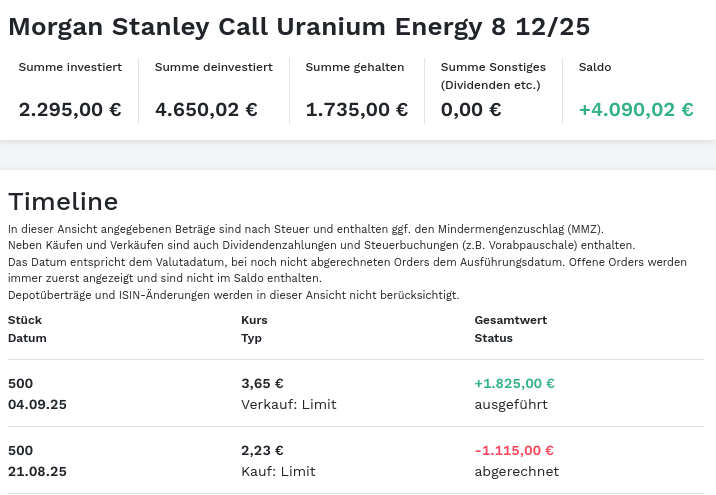
Task: Click the Saldo label
Action: (x=595, y=67)
